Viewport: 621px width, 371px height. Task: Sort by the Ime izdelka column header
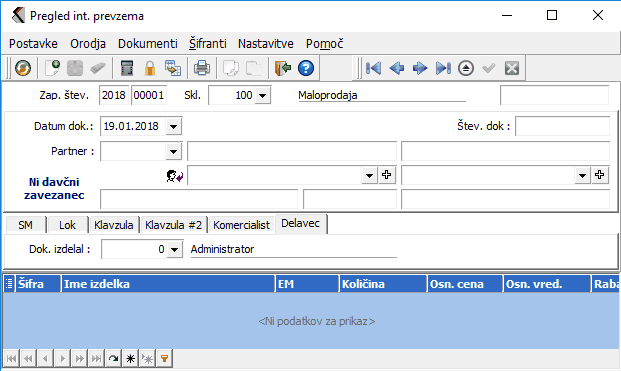pyautogui.click(x=168, y=284)
